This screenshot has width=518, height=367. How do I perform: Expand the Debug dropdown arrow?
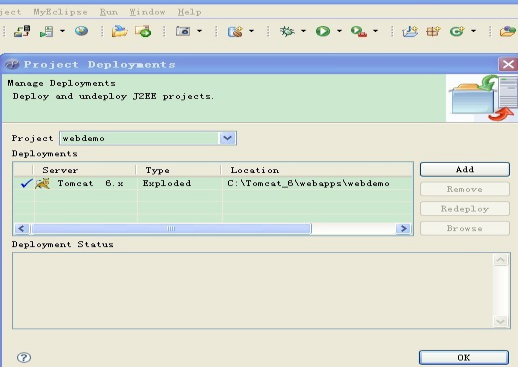[303, 31]
